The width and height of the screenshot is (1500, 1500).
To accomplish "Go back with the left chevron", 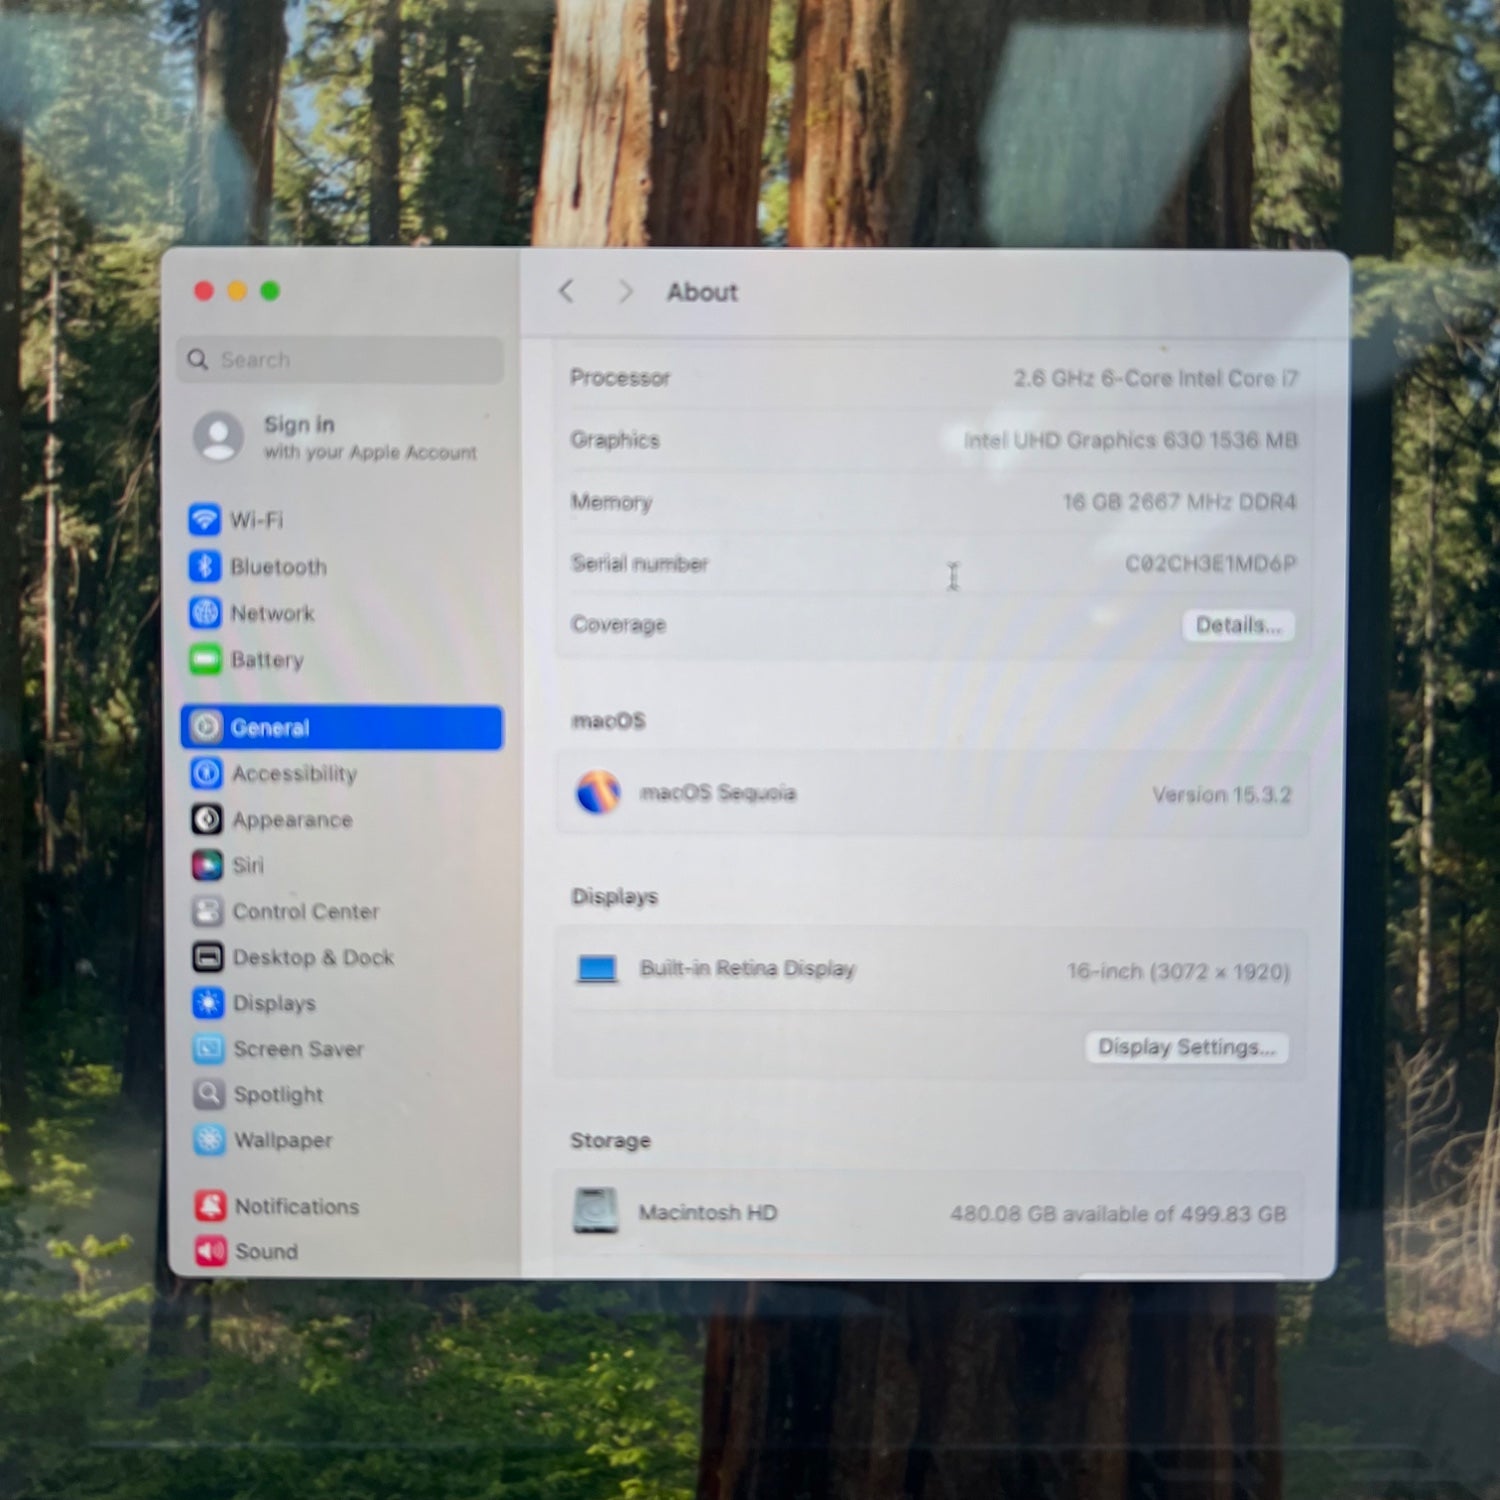I will (567, 291).
